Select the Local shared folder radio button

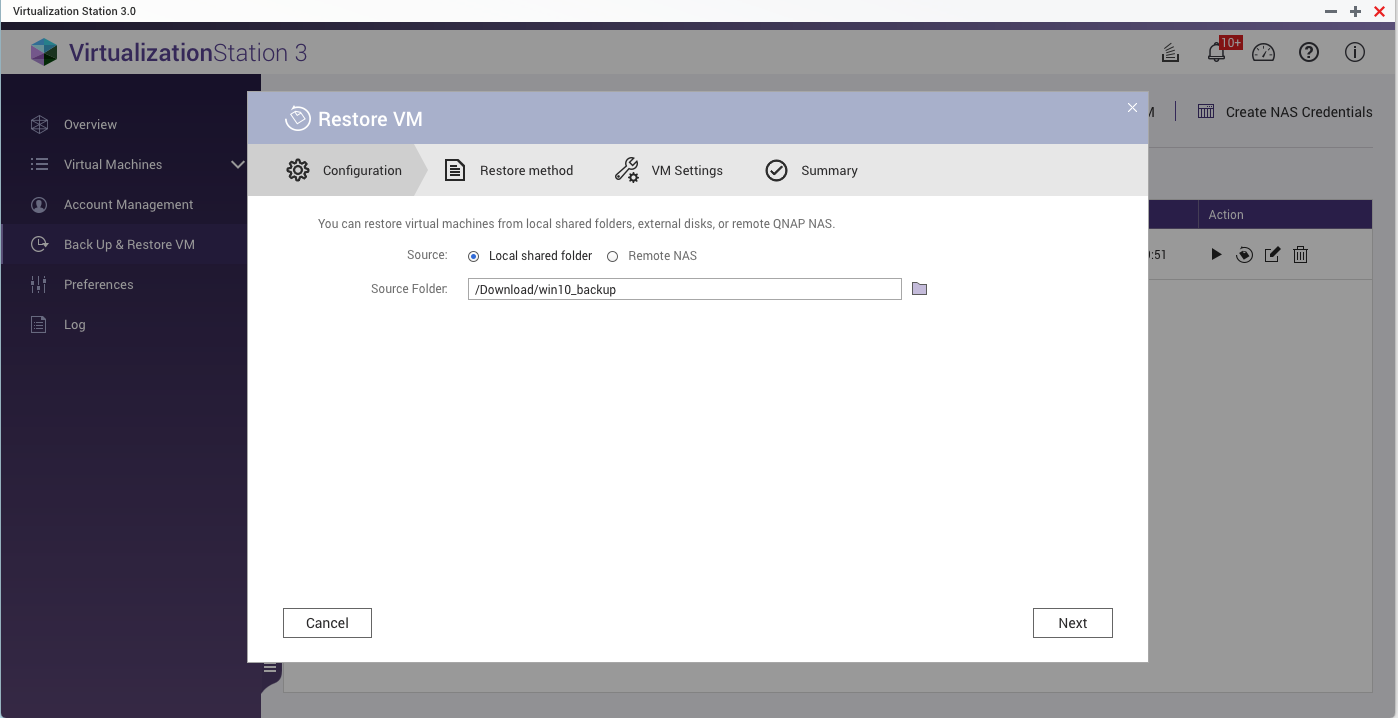point(474,256)
